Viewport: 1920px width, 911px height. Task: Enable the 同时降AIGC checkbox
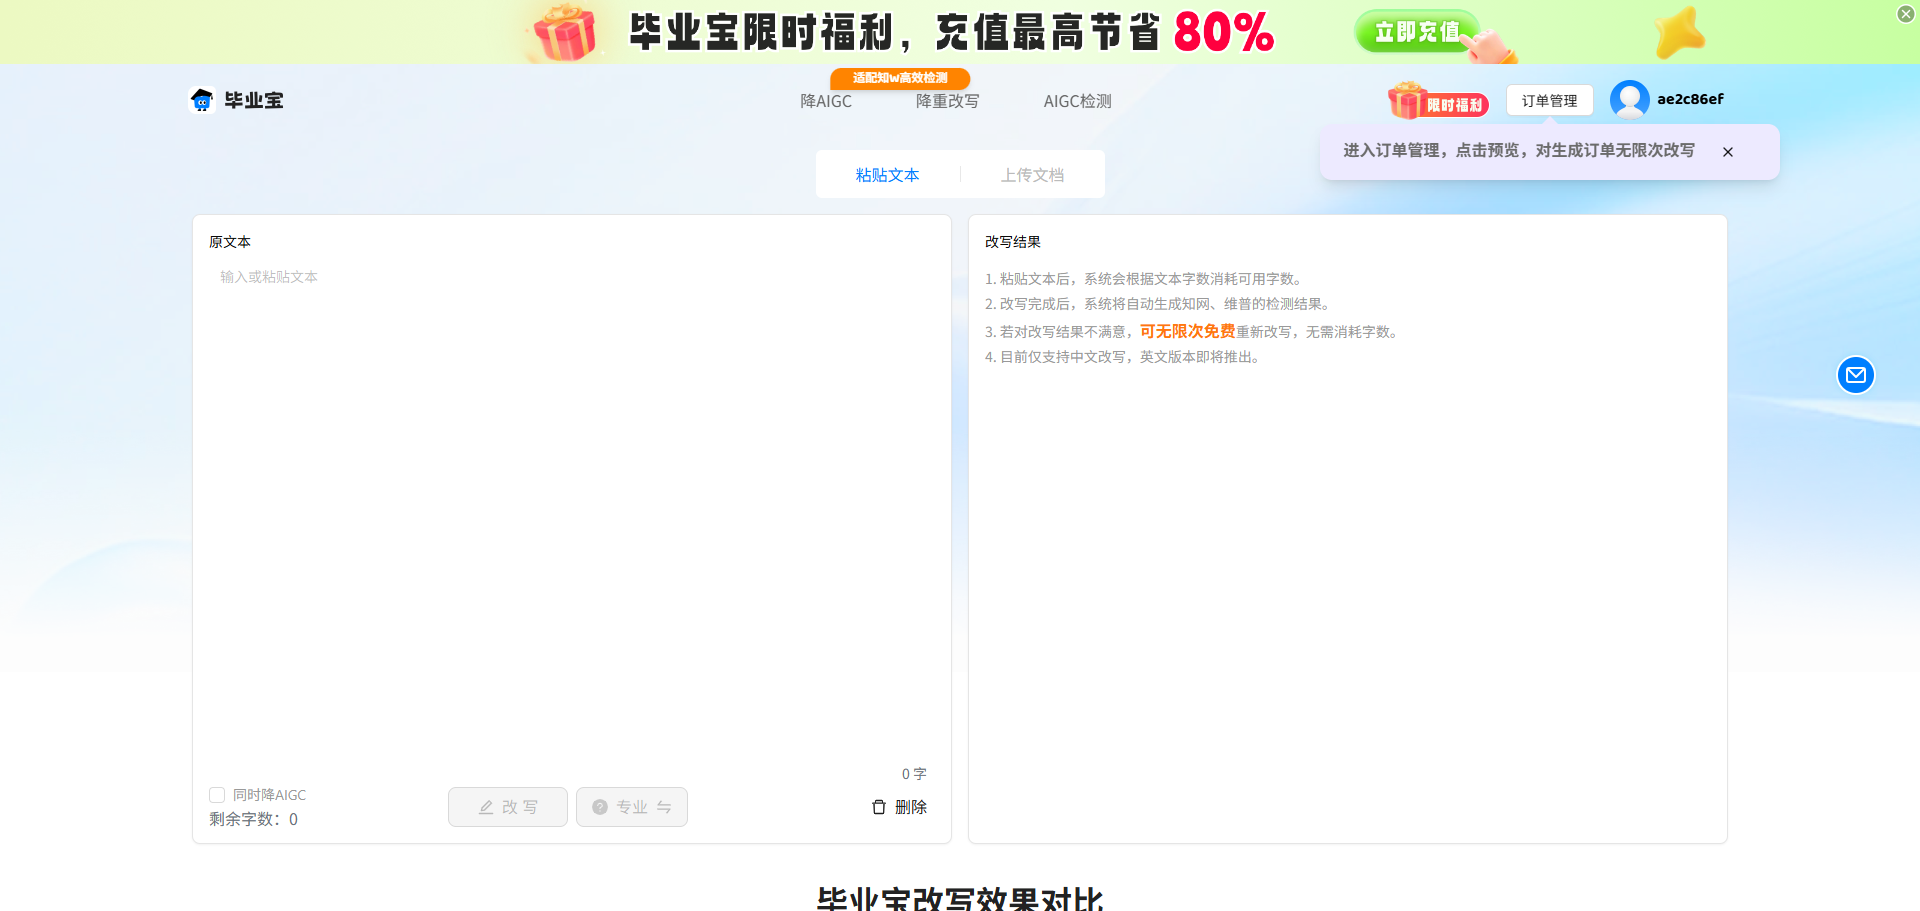coord(217,795)
